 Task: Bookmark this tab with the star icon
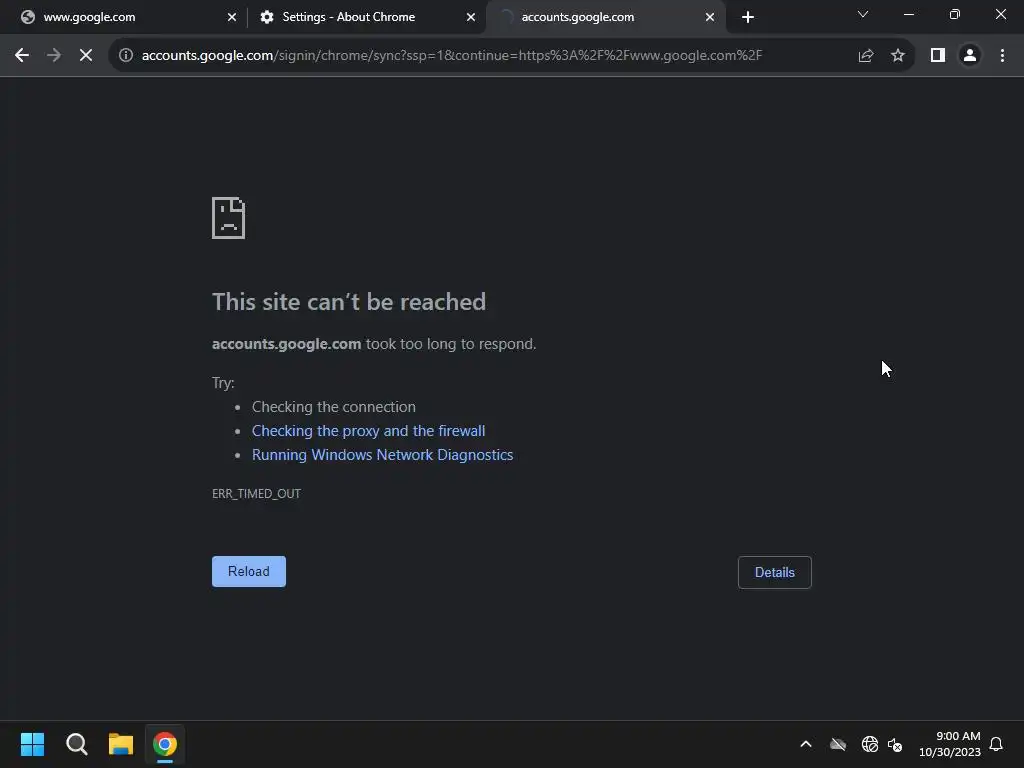(x=898, y=56)
